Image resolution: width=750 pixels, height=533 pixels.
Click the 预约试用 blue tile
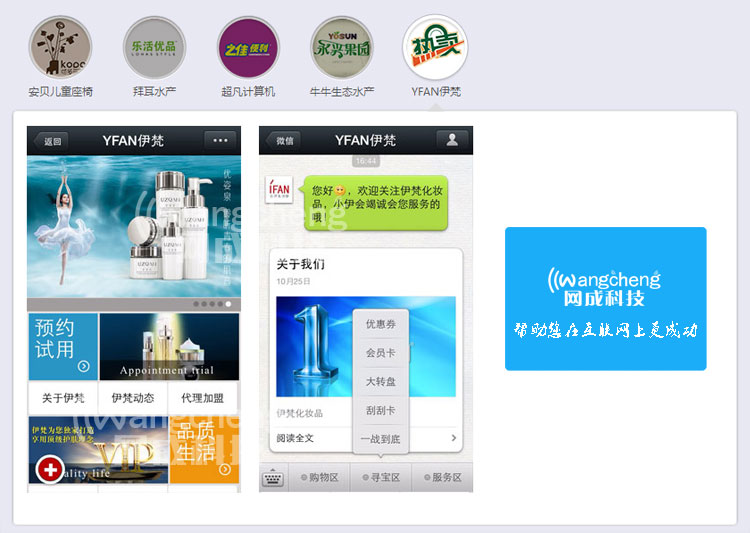[62, 346]
